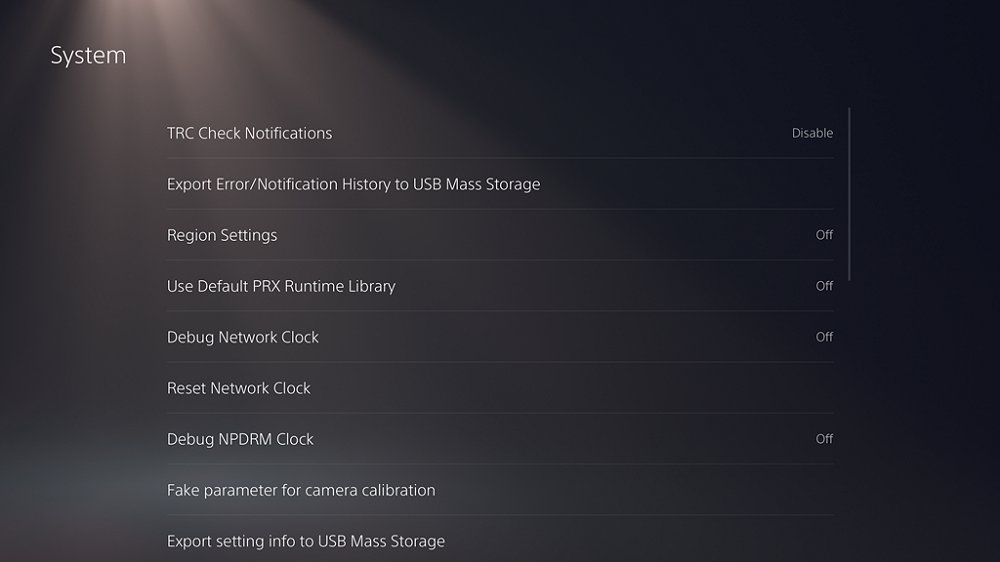The width and height of the screenshot is (1000, 562).
Task: Open the TRC Check Notifications setting
Action: [249, 133]
